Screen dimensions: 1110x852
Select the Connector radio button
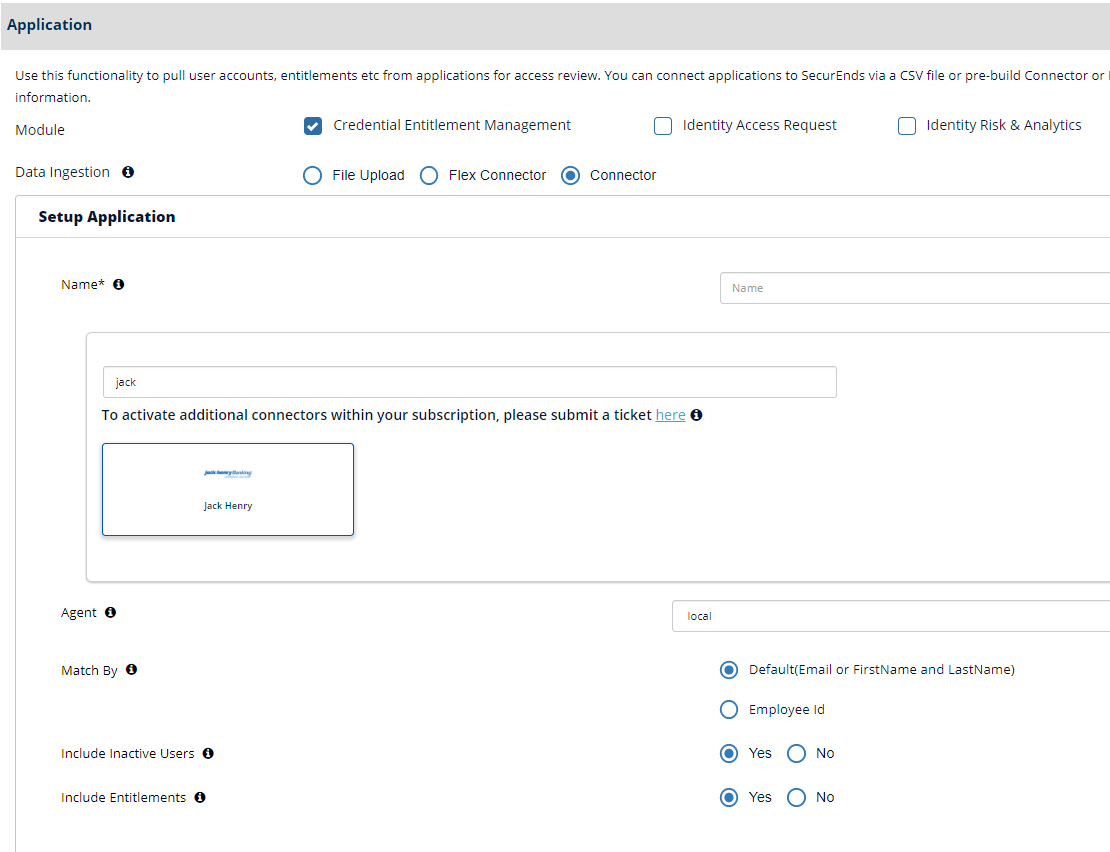[571, 176]
